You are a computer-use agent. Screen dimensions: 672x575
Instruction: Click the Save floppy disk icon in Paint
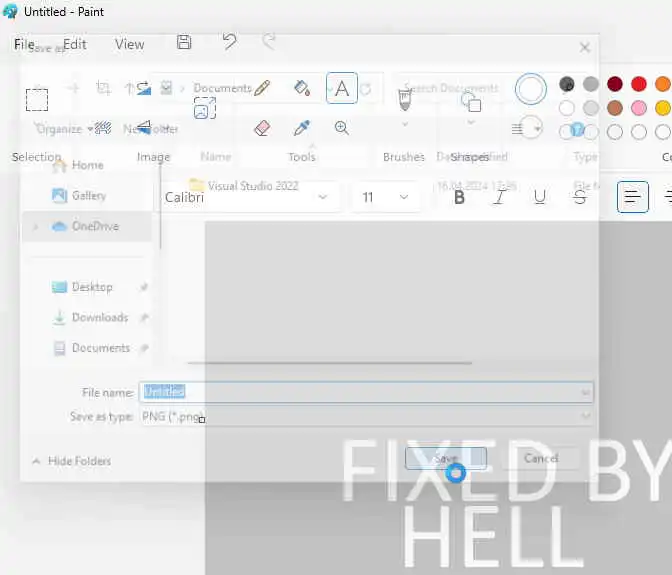(184, 42)
